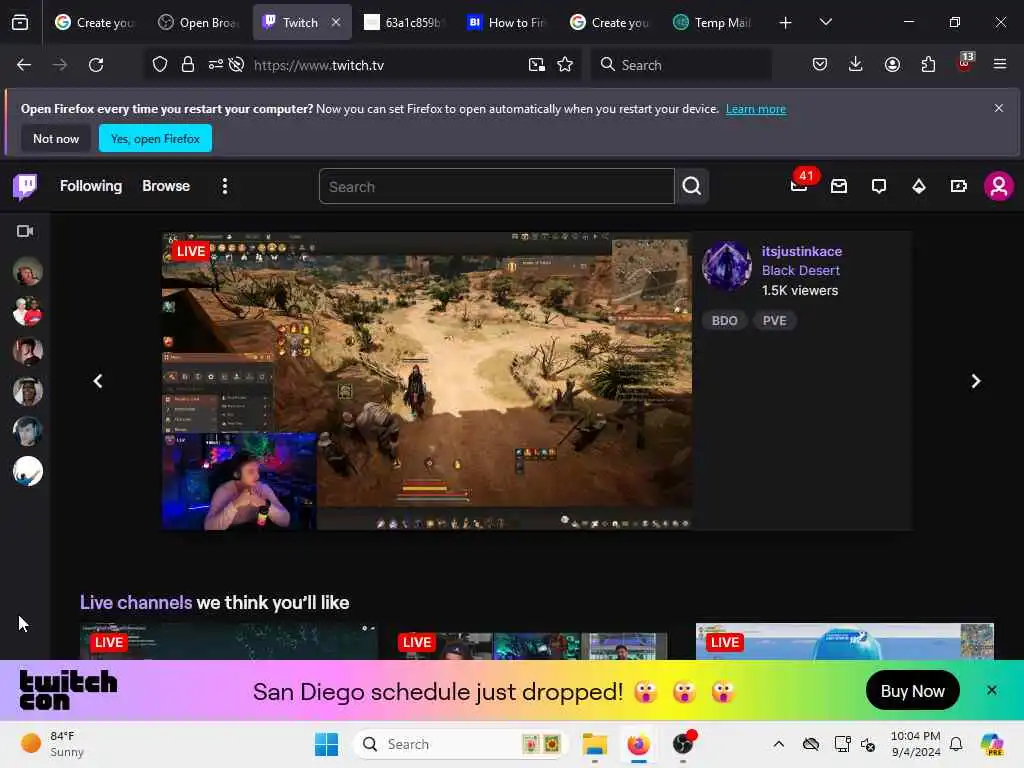Open the Browse page
Screen dimensions: 1024x768
point(166,186)
